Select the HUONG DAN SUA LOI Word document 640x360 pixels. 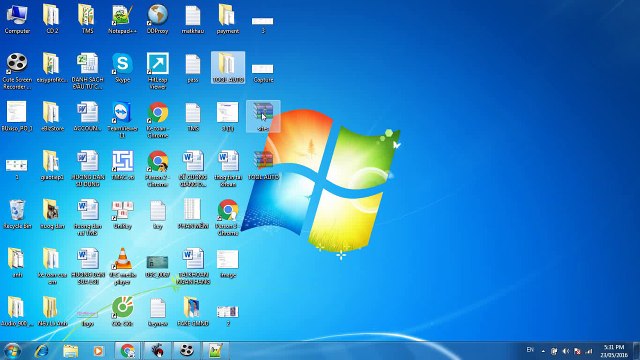[87, 267]
